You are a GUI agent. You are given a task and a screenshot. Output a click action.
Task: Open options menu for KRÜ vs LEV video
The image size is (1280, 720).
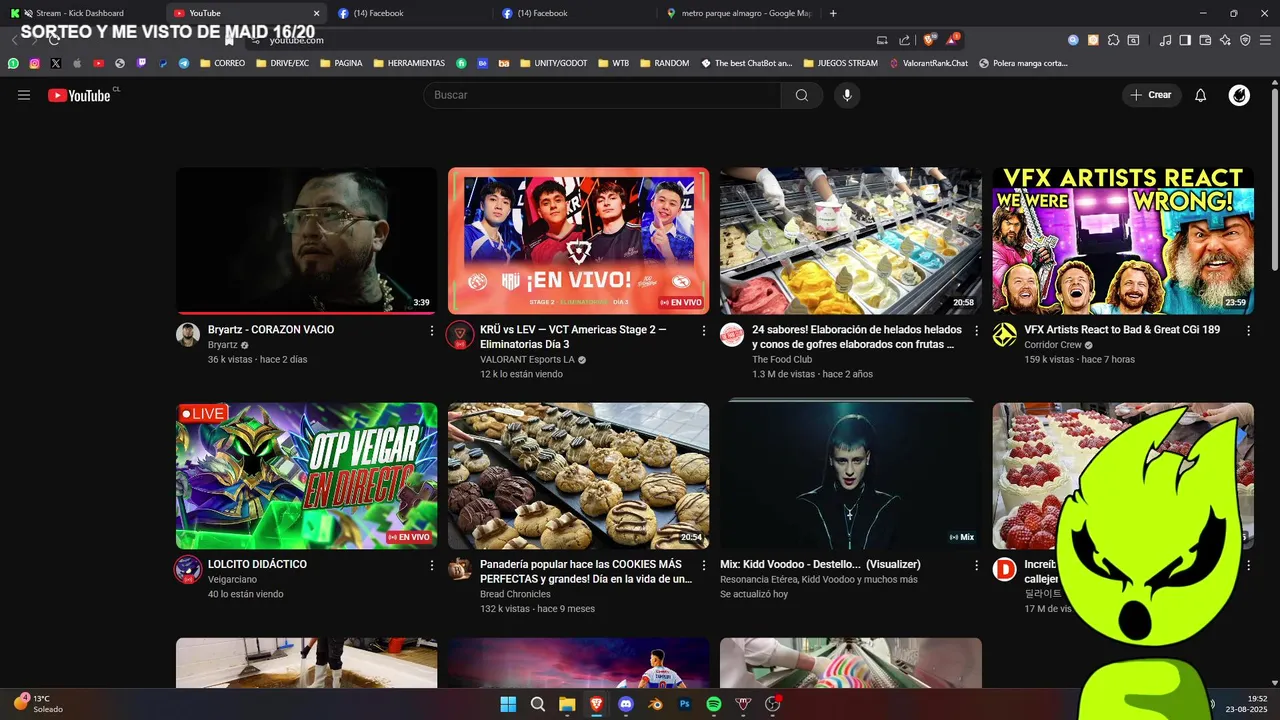tap(704, 330)
